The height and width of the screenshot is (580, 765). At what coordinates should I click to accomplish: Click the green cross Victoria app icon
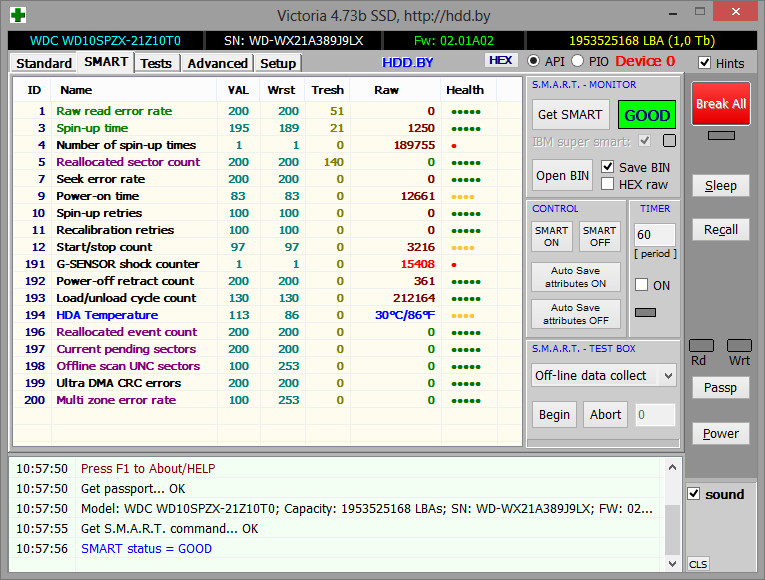(18, 15)
